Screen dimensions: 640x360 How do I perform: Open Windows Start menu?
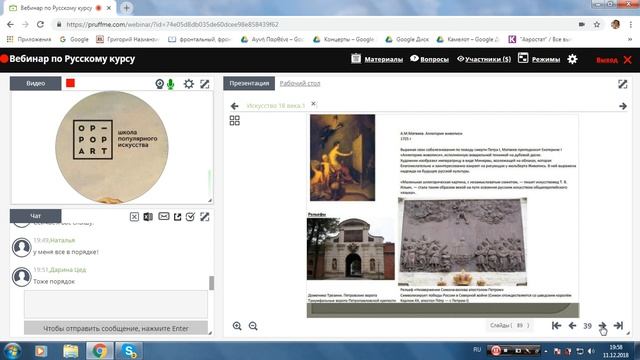[x=13, y=351]
